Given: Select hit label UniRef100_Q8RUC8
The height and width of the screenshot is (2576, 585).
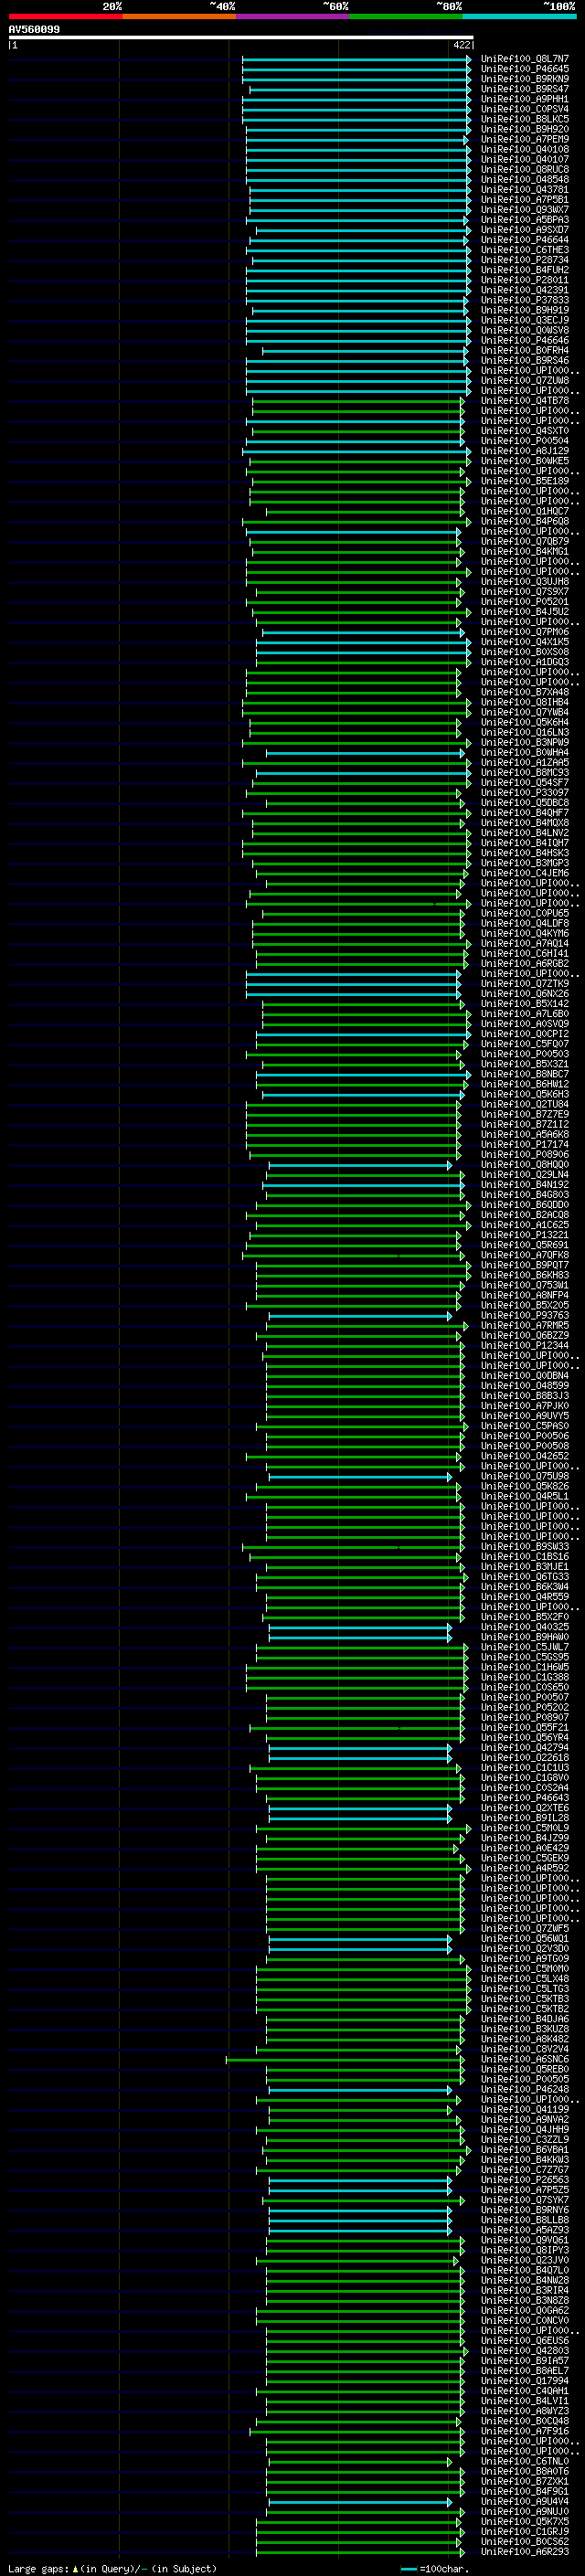Looking at the screenshot, I should [525, 170].
